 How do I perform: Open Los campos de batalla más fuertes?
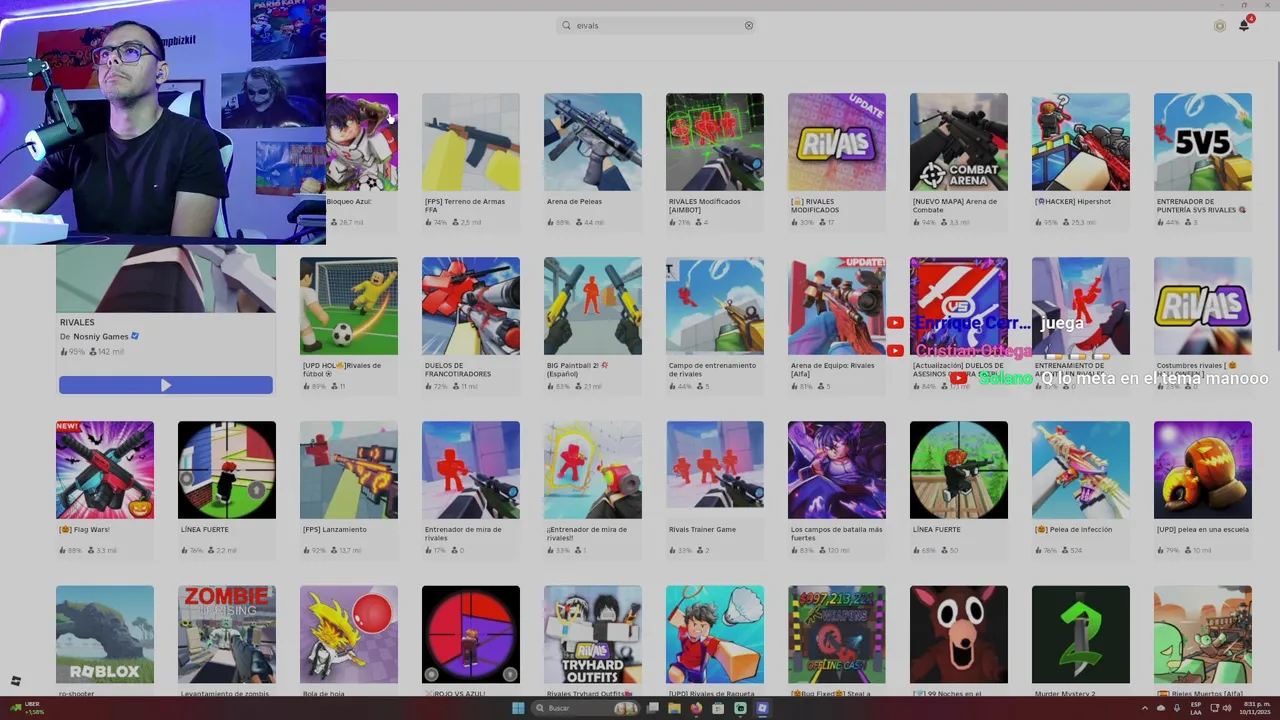(837, 470)
